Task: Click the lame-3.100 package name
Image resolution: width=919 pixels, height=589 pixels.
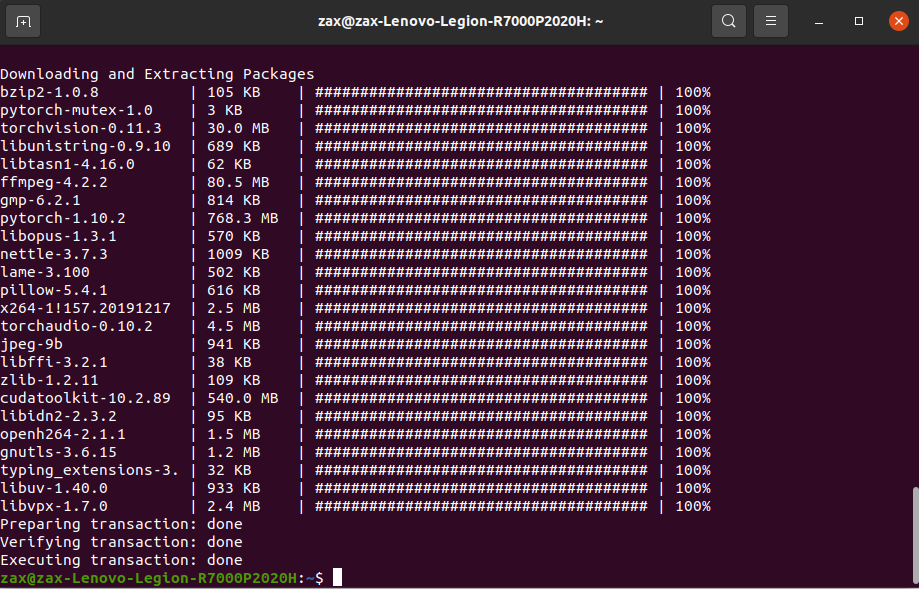Action: click(45, 273)
